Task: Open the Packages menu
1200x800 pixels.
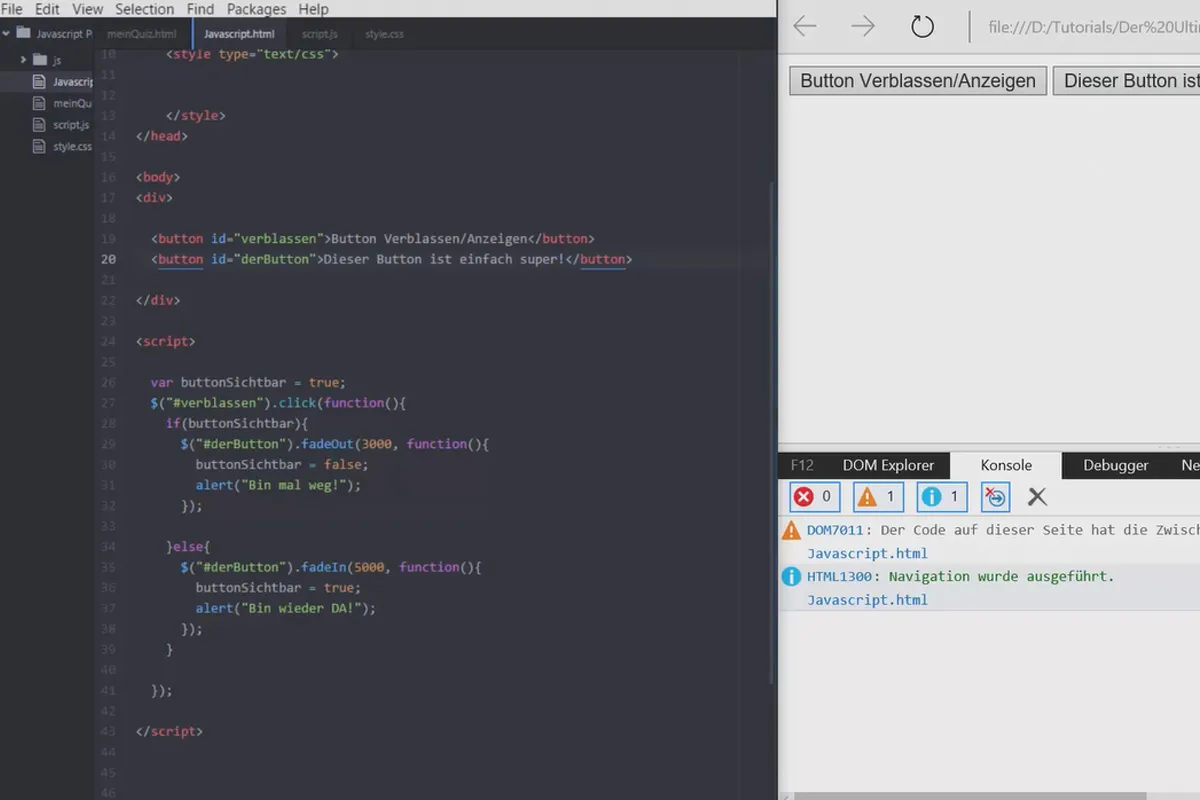Action: point(256,9)
